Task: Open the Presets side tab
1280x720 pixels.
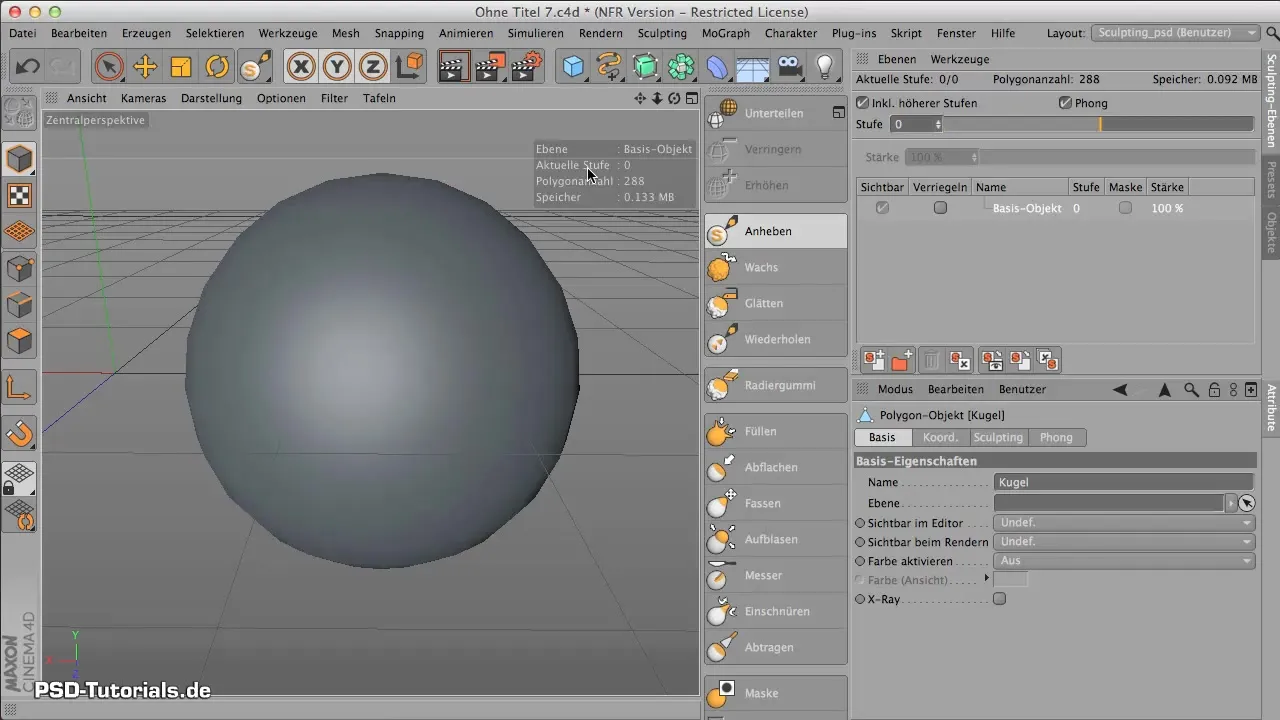Action: tap(1271, 179)
